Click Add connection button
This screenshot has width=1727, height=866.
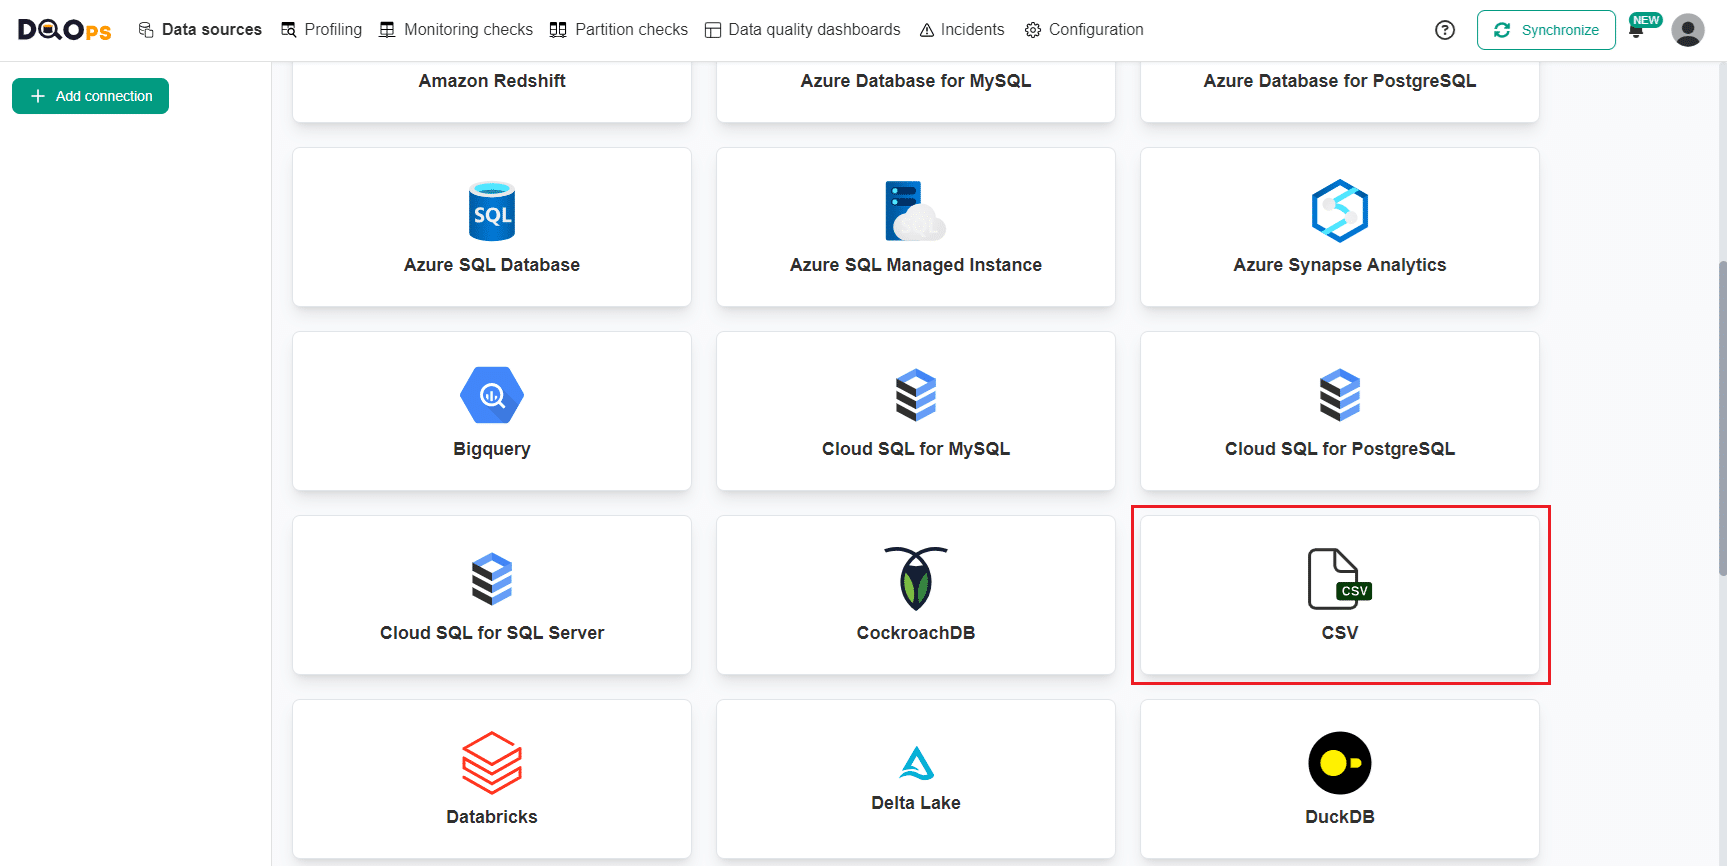[x=90, y=96]
